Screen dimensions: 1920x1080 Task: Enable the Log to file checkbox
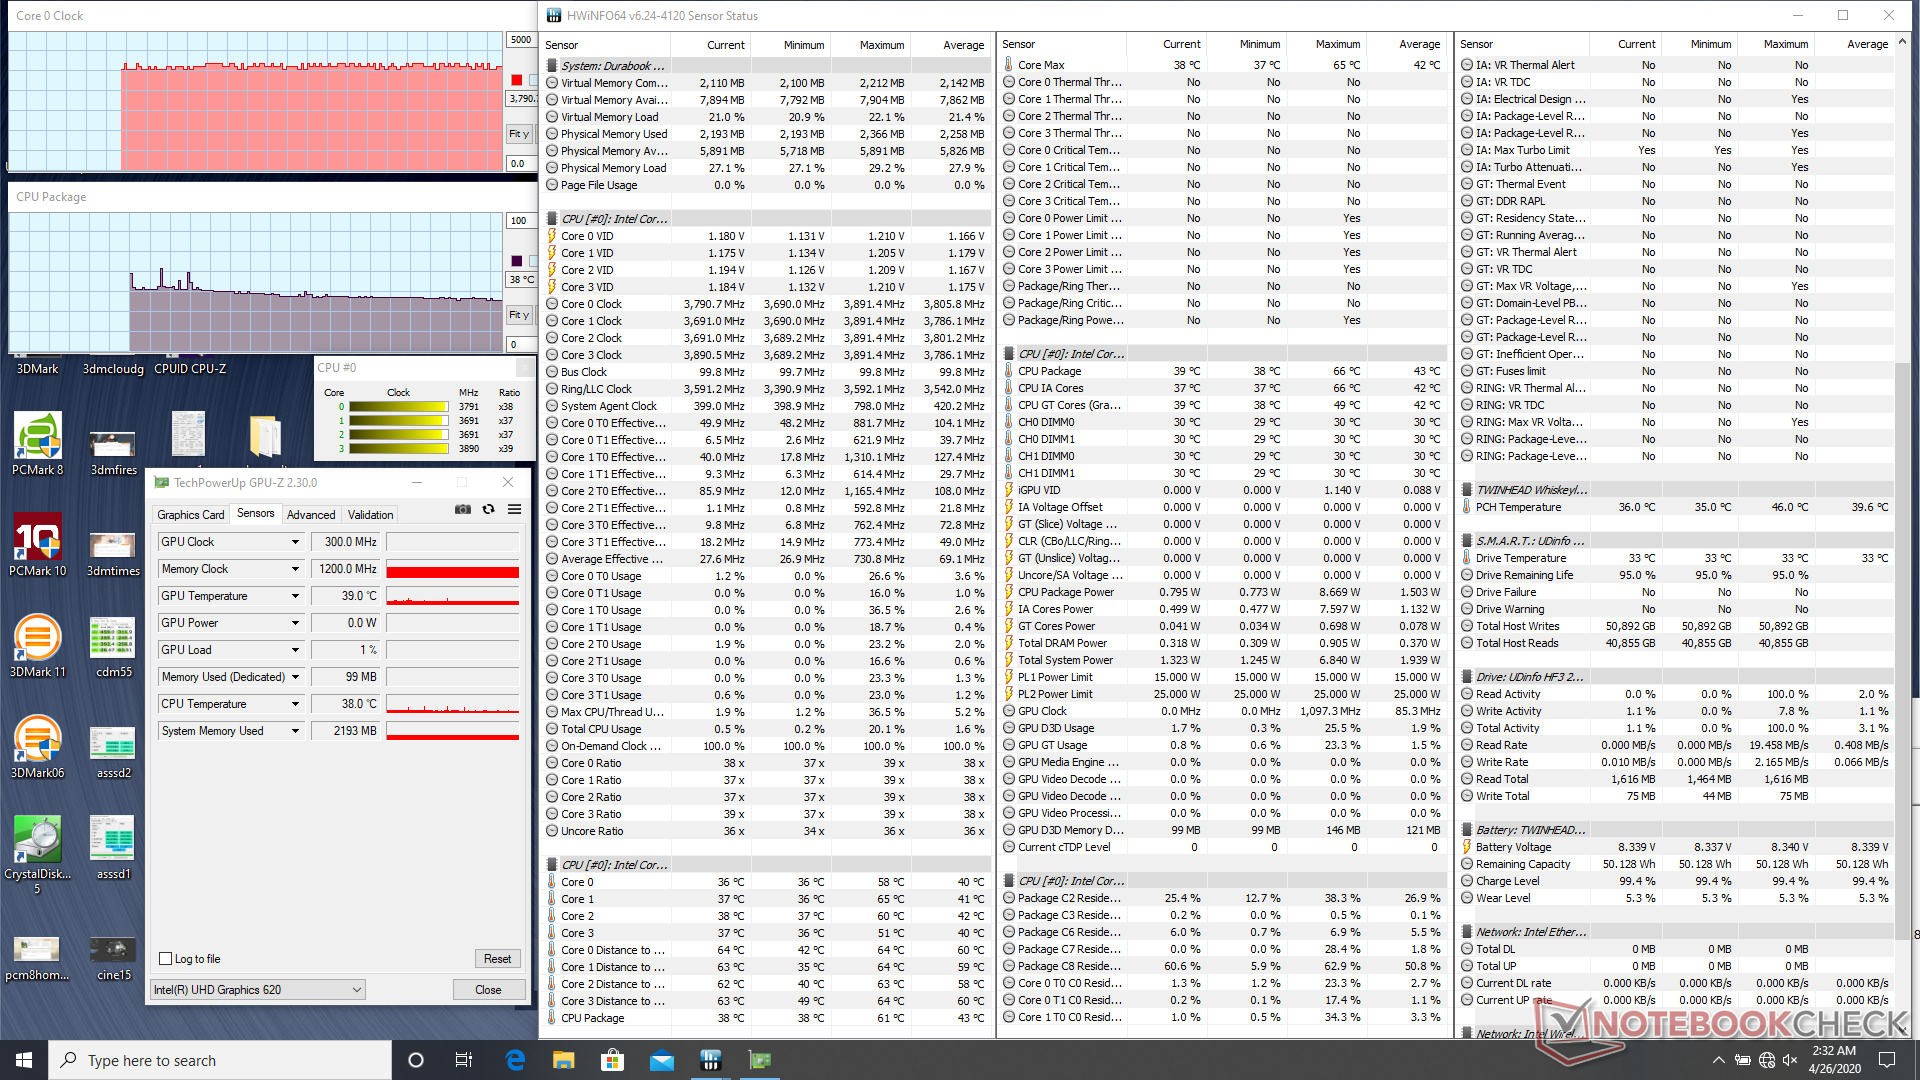coord(166,958)
